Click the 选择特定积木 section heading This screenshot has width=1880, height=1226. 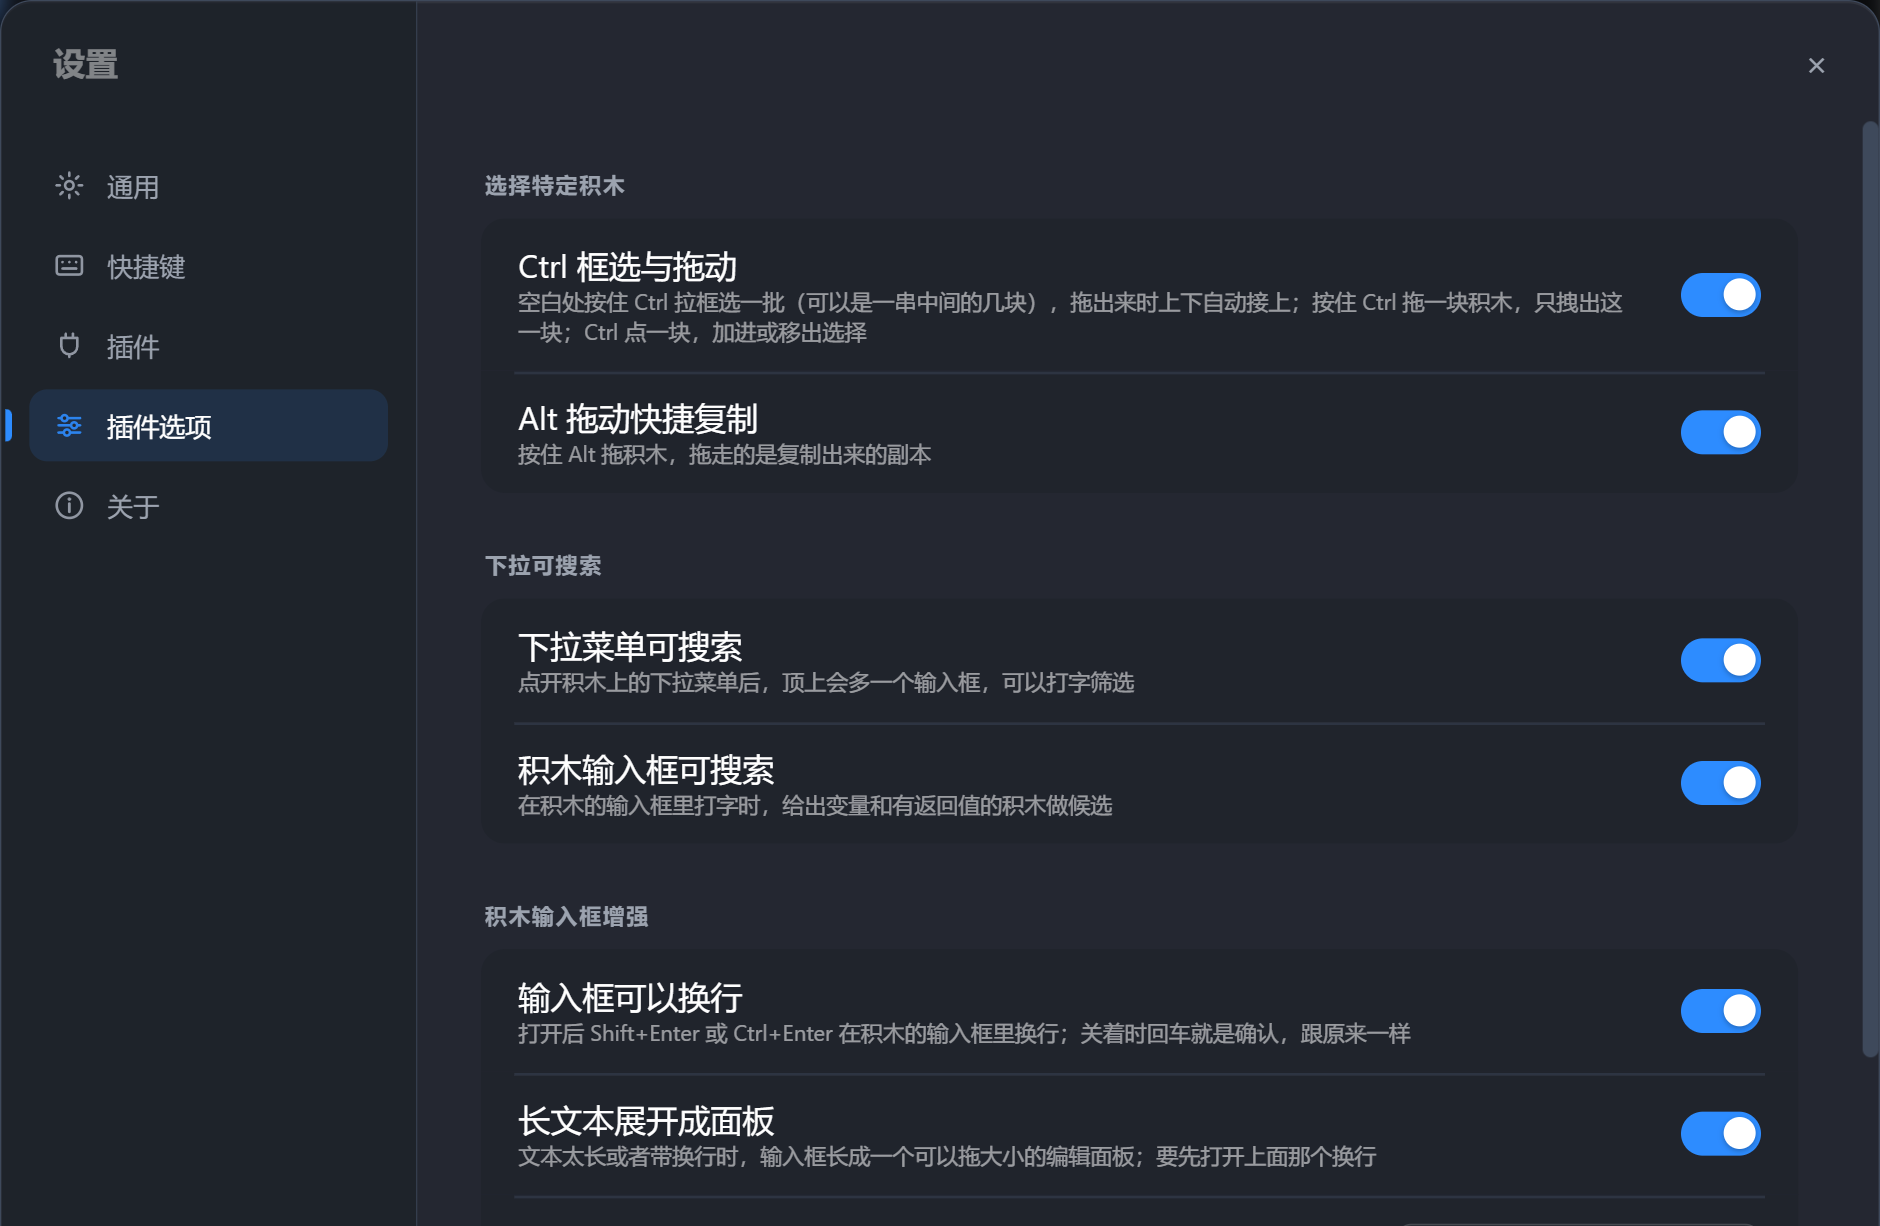pos(555,186)
